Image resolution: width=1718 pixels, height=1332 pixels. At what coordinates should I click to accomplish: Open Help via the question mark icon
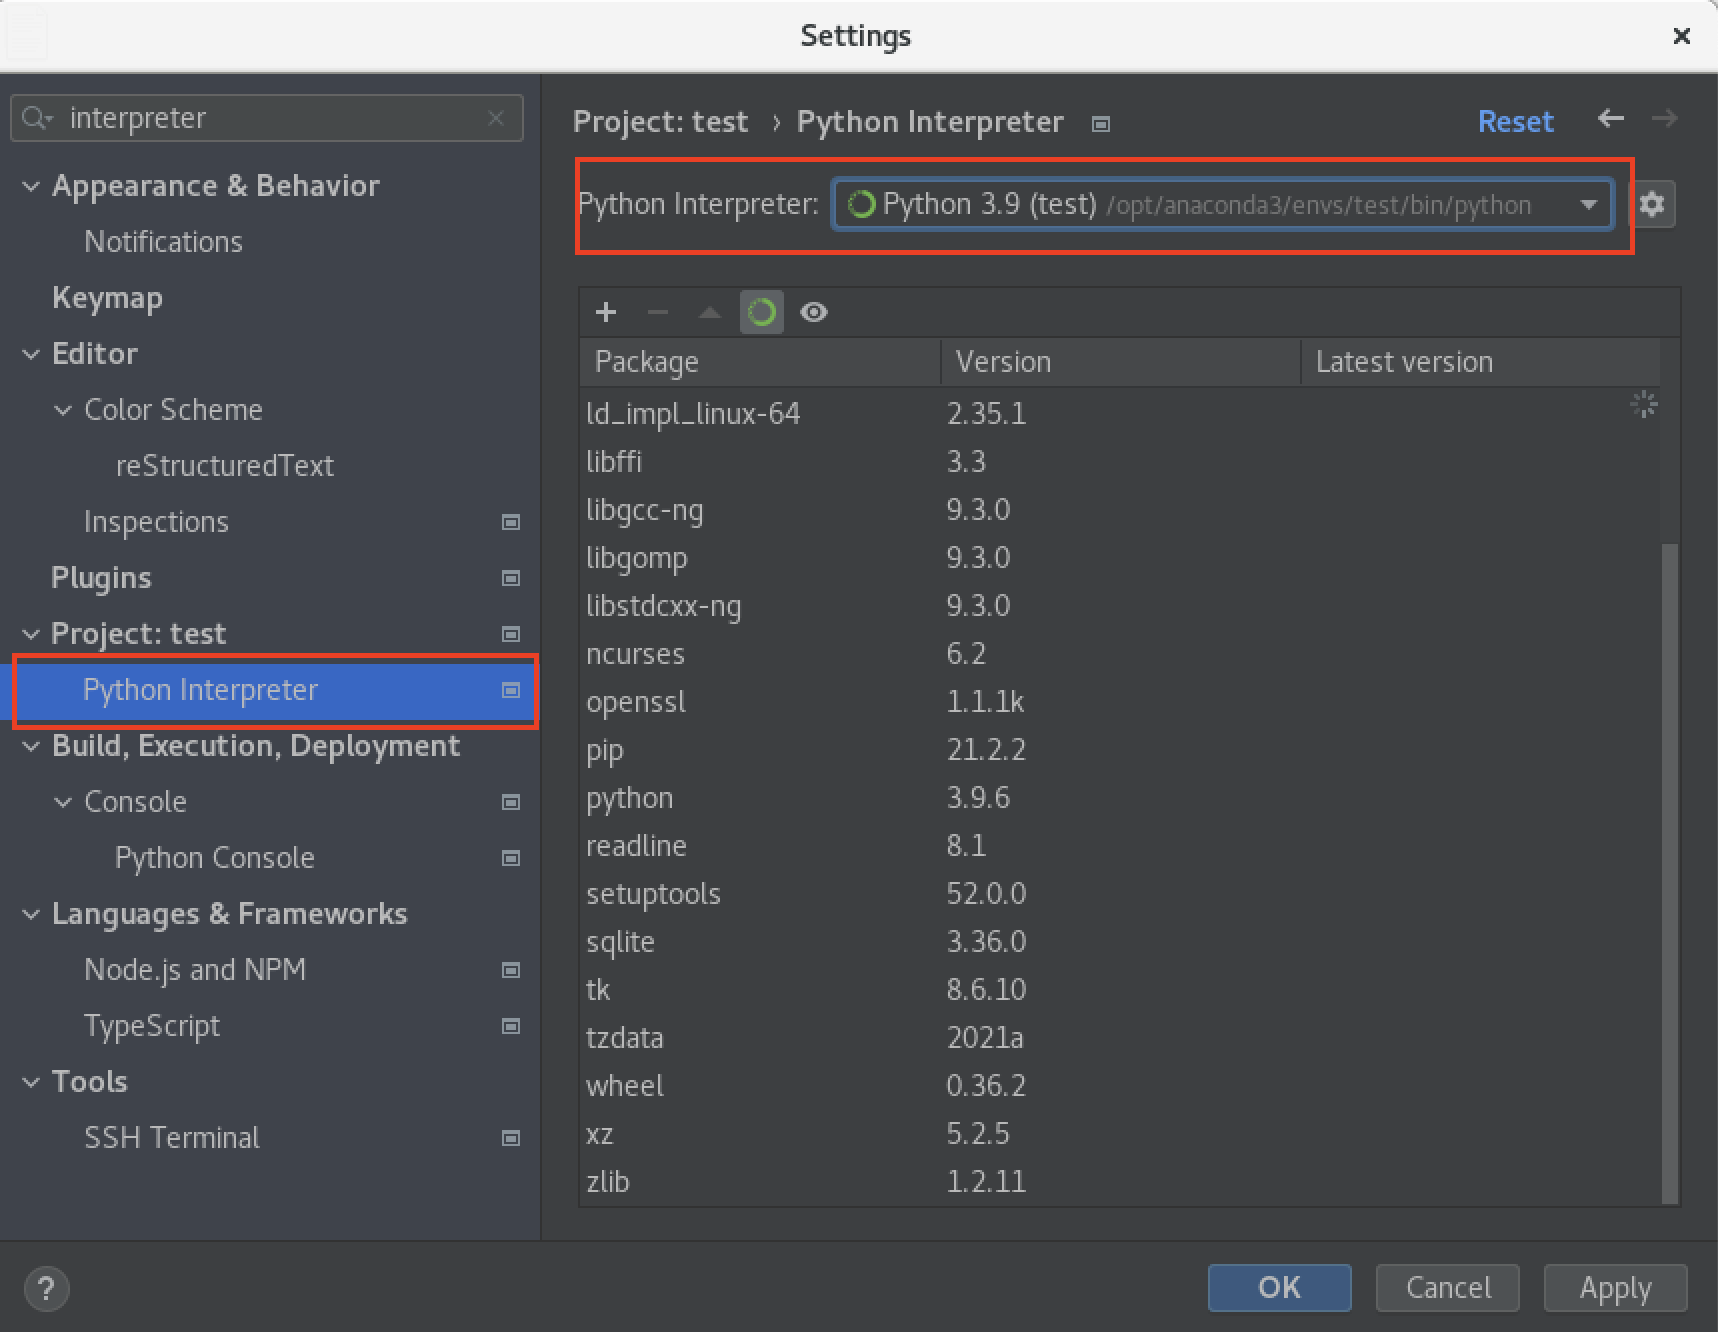pyautogui.click(x=46, y=1289)
